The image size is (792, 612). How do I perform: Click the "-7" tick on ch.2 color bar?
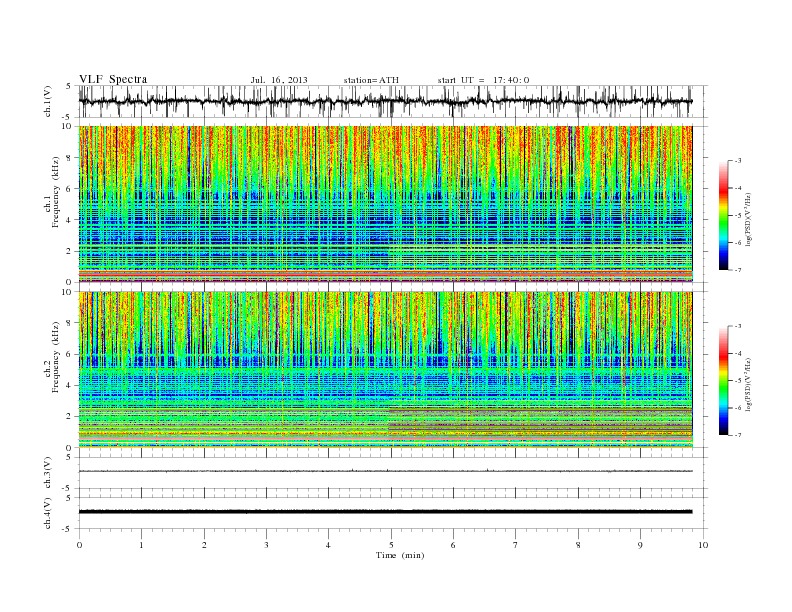tap(737, 435)
